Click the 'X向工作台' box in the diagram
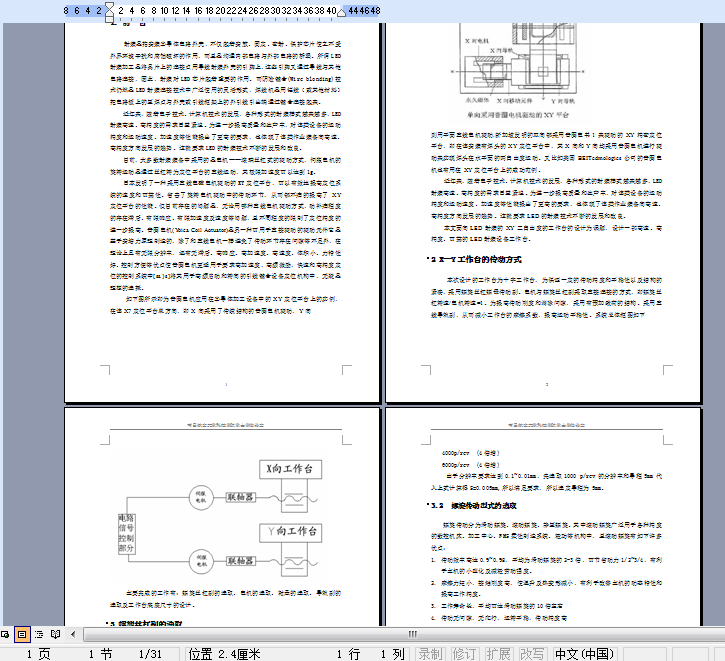 [x=290, y=469]
